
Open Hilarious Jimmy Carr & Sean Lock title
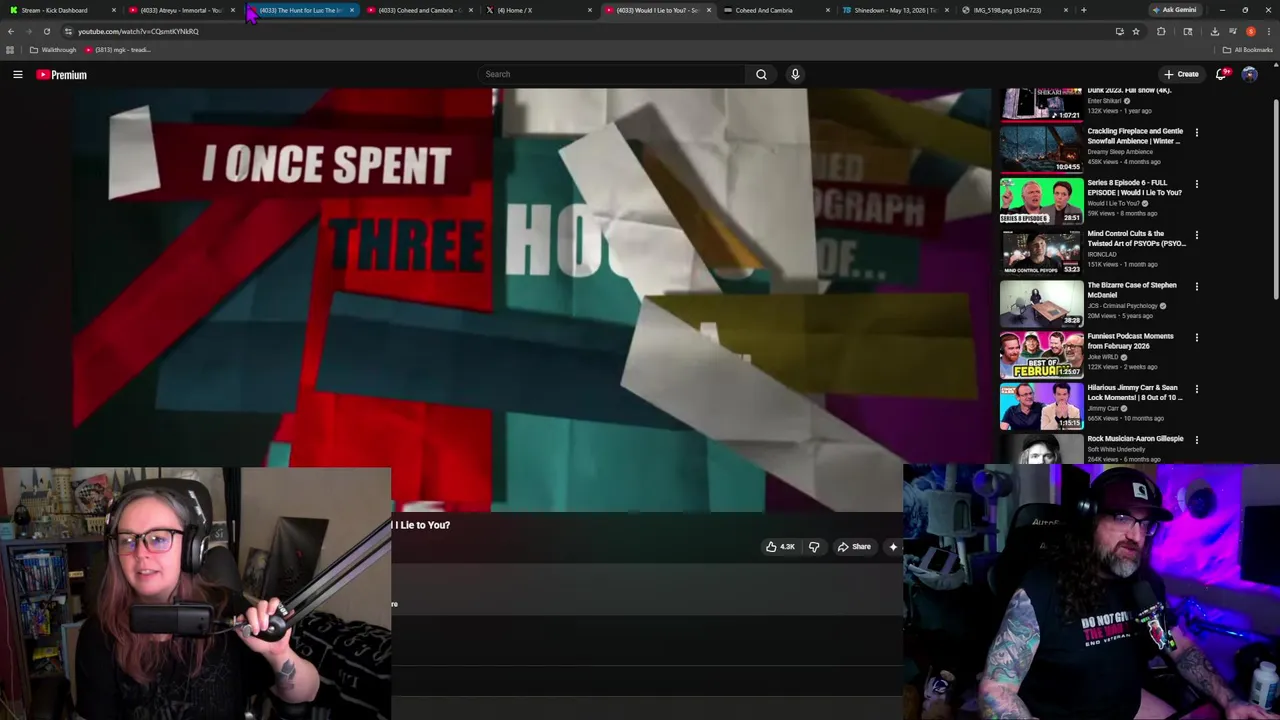(1135, 392)
